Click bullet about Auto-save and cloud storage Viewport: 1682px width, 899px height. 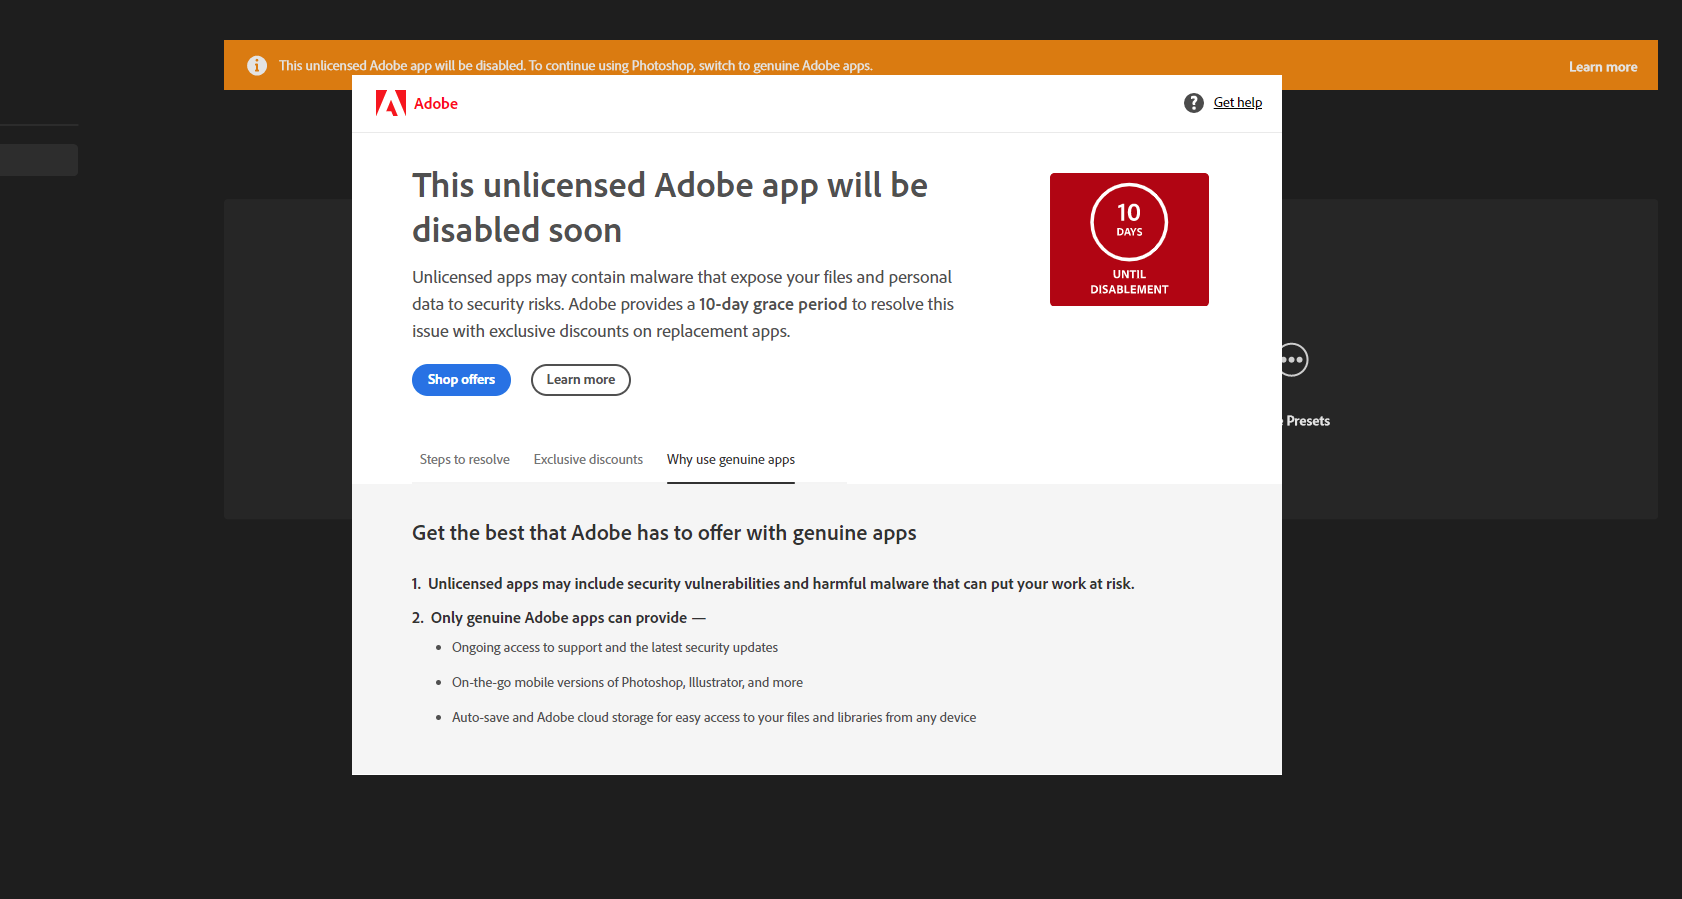click(714, 718)
